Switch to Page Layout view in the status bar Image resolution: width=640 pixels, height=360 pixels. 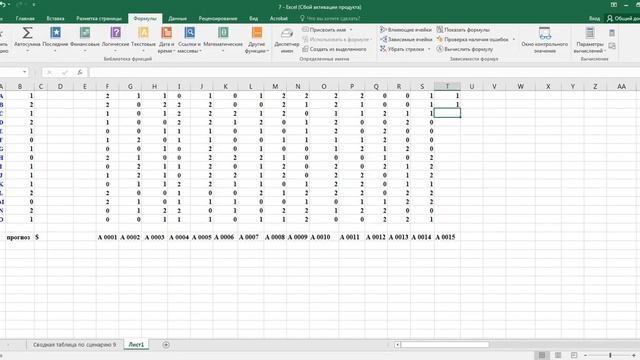(x=558, y=356)
